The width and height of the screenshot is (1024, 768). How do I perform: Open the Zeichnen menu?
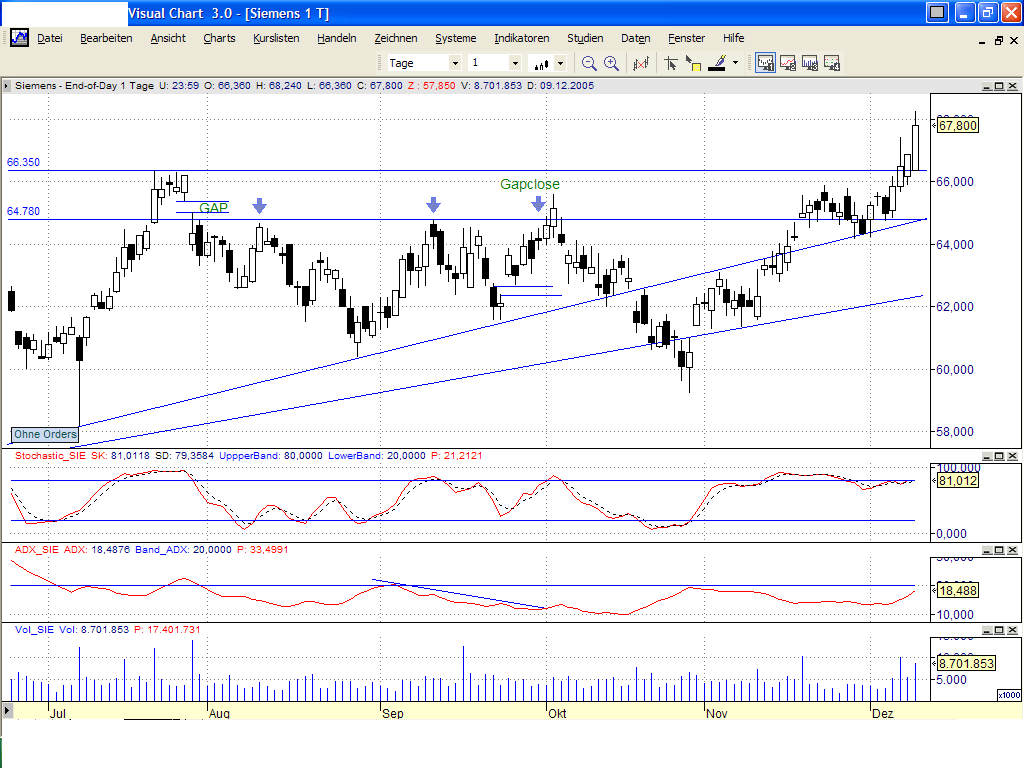(x=396, y=38)
